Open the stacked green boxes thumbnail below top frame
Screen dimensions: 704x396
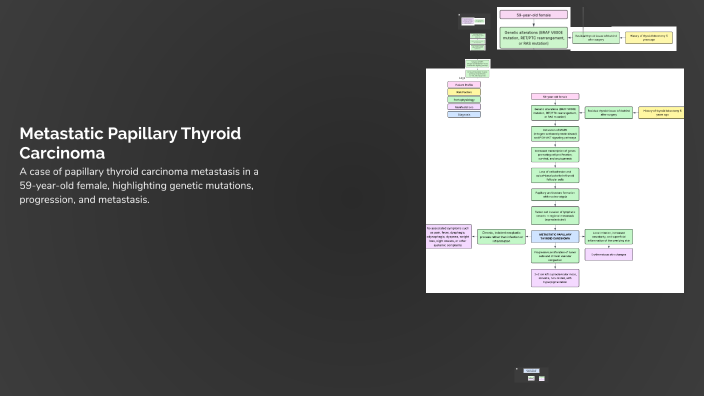point(478,42)
